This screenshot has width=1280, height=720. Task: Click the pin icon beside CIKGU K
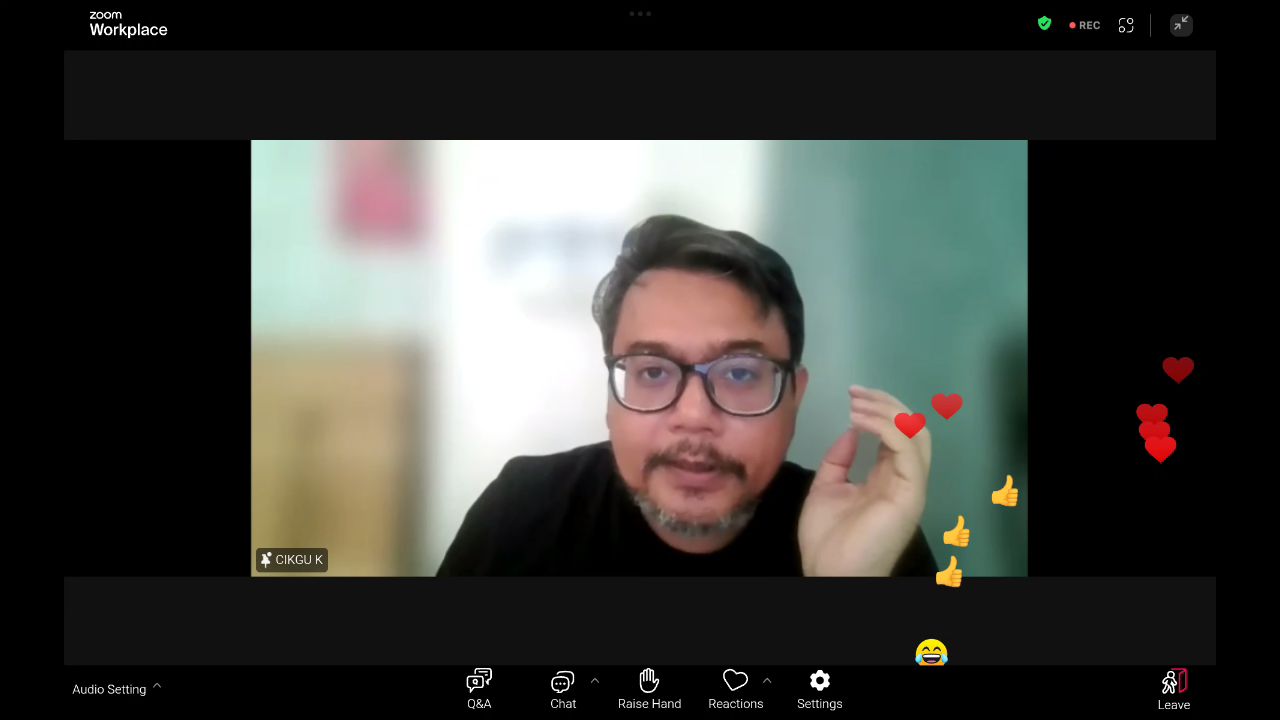pos(266,560)
